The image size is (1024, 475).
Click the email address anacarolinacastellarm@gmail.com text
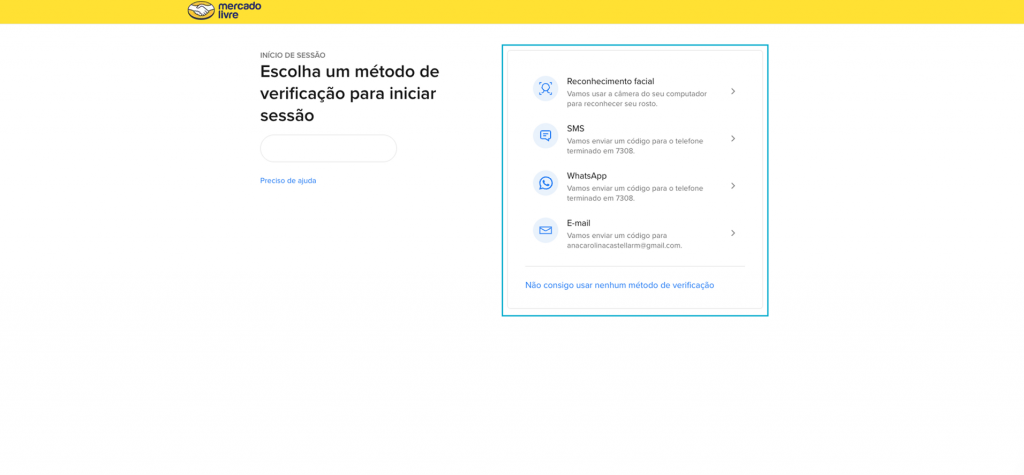tap(624, 246)
